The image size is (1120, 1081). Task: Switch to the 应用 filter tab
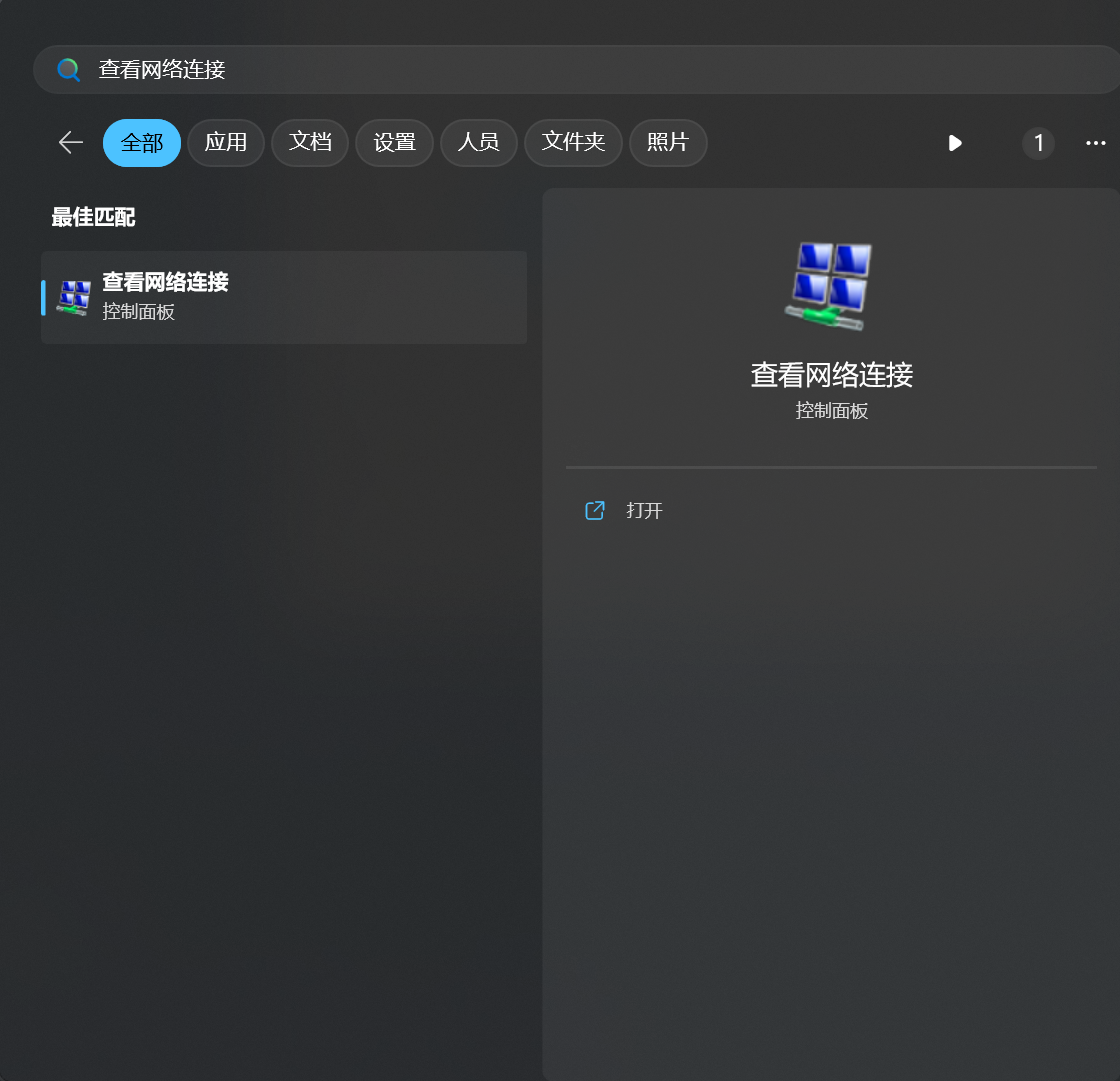coord(225,143)
